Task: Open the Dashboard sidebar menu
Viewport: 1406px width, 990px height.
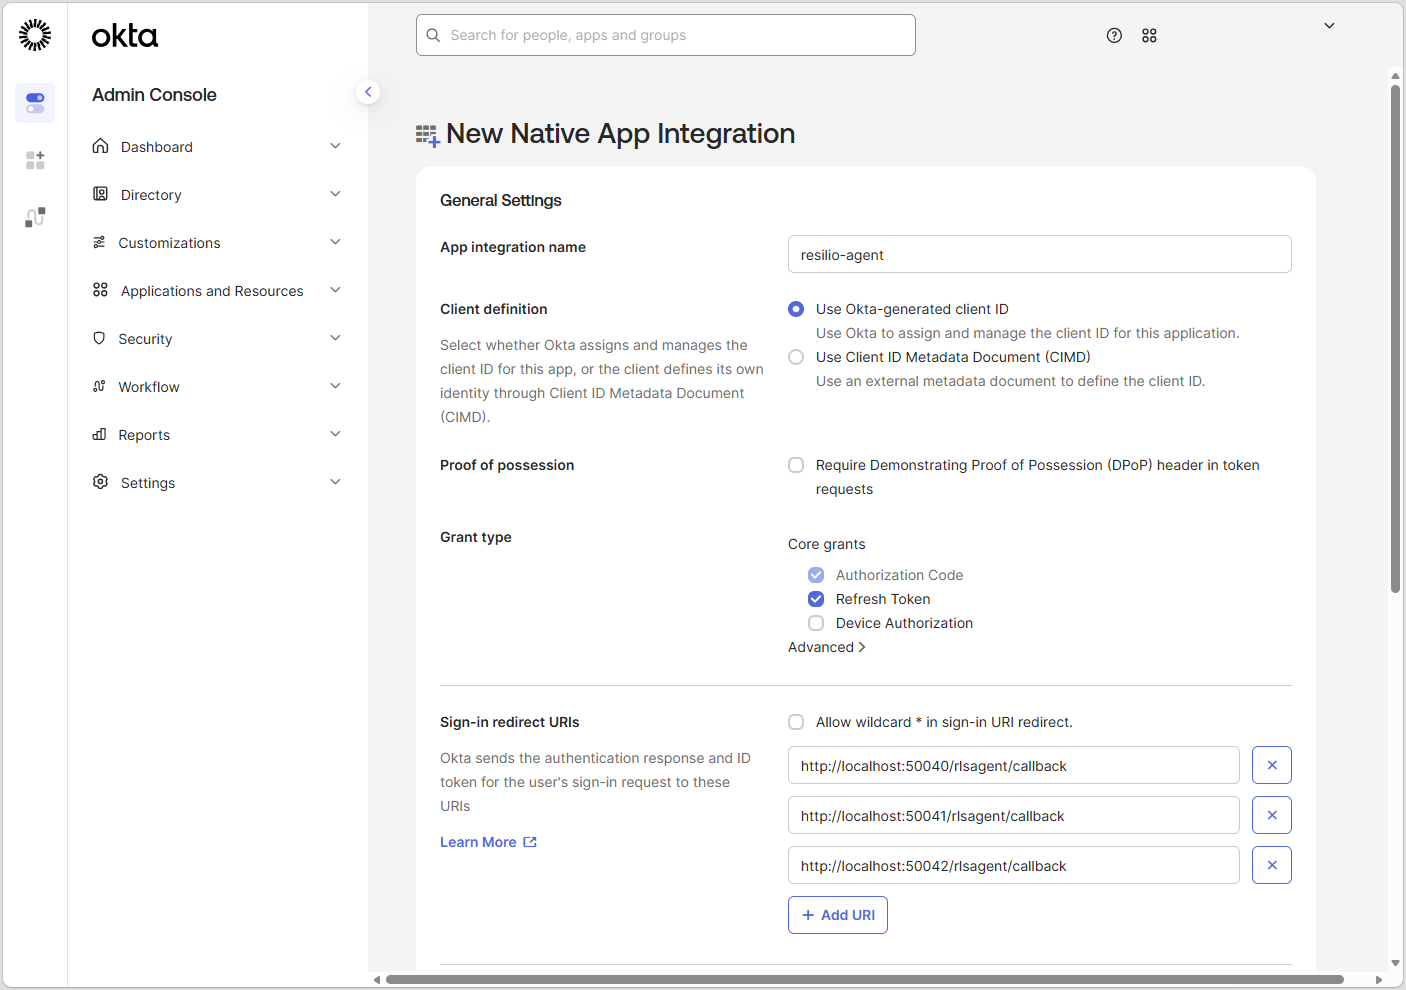Action: click(217, 147)
